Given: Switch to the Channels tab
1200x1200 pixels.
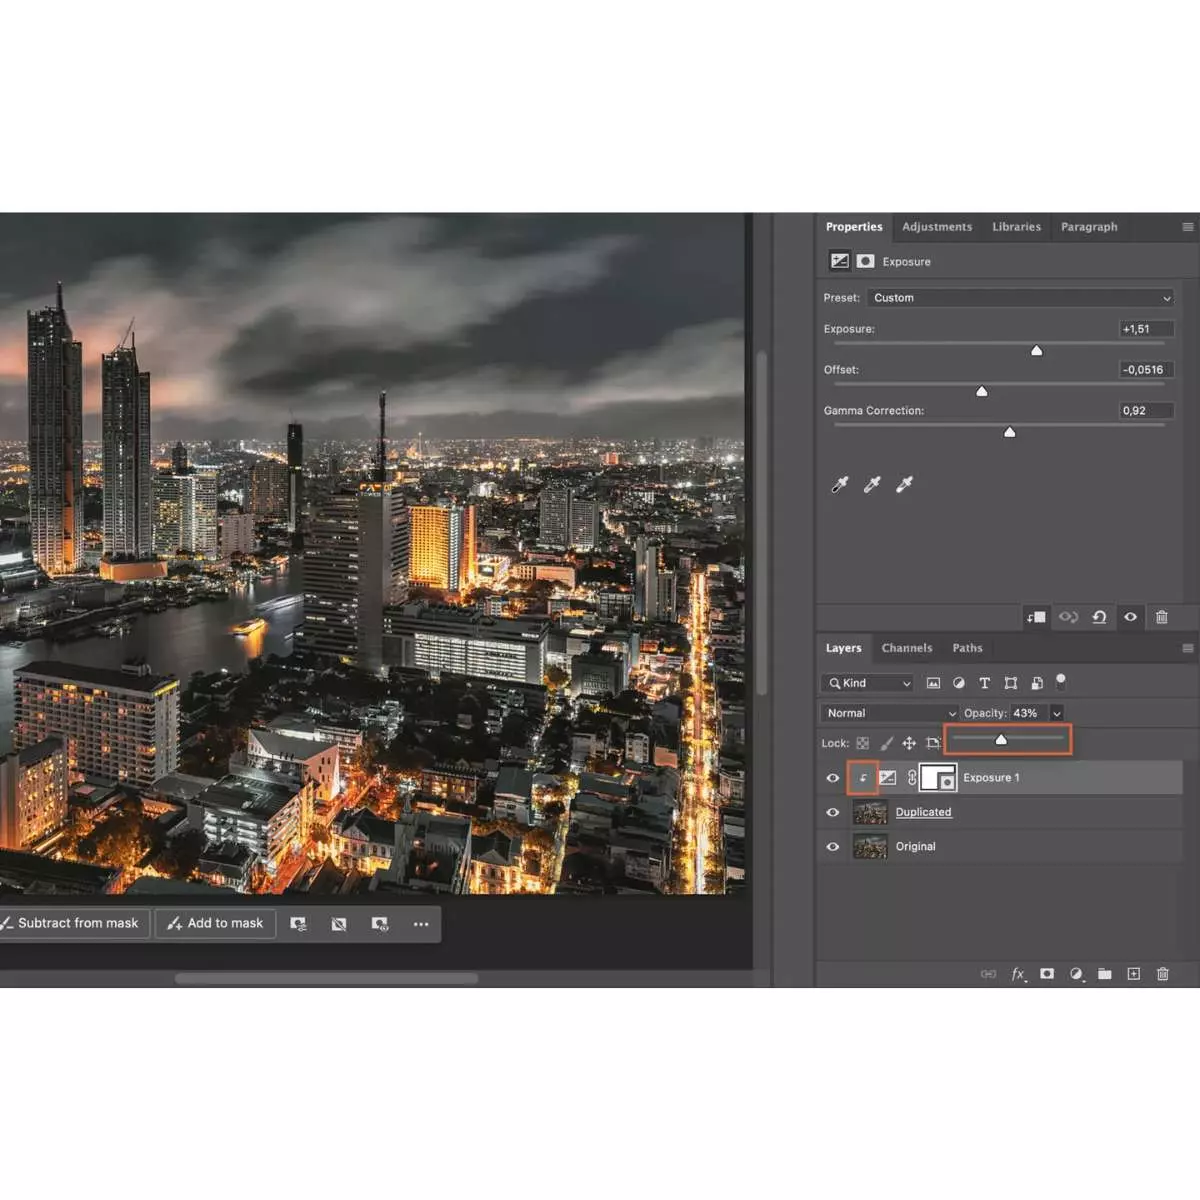Looking at the screenshot, I should click(x=907, y=648).
